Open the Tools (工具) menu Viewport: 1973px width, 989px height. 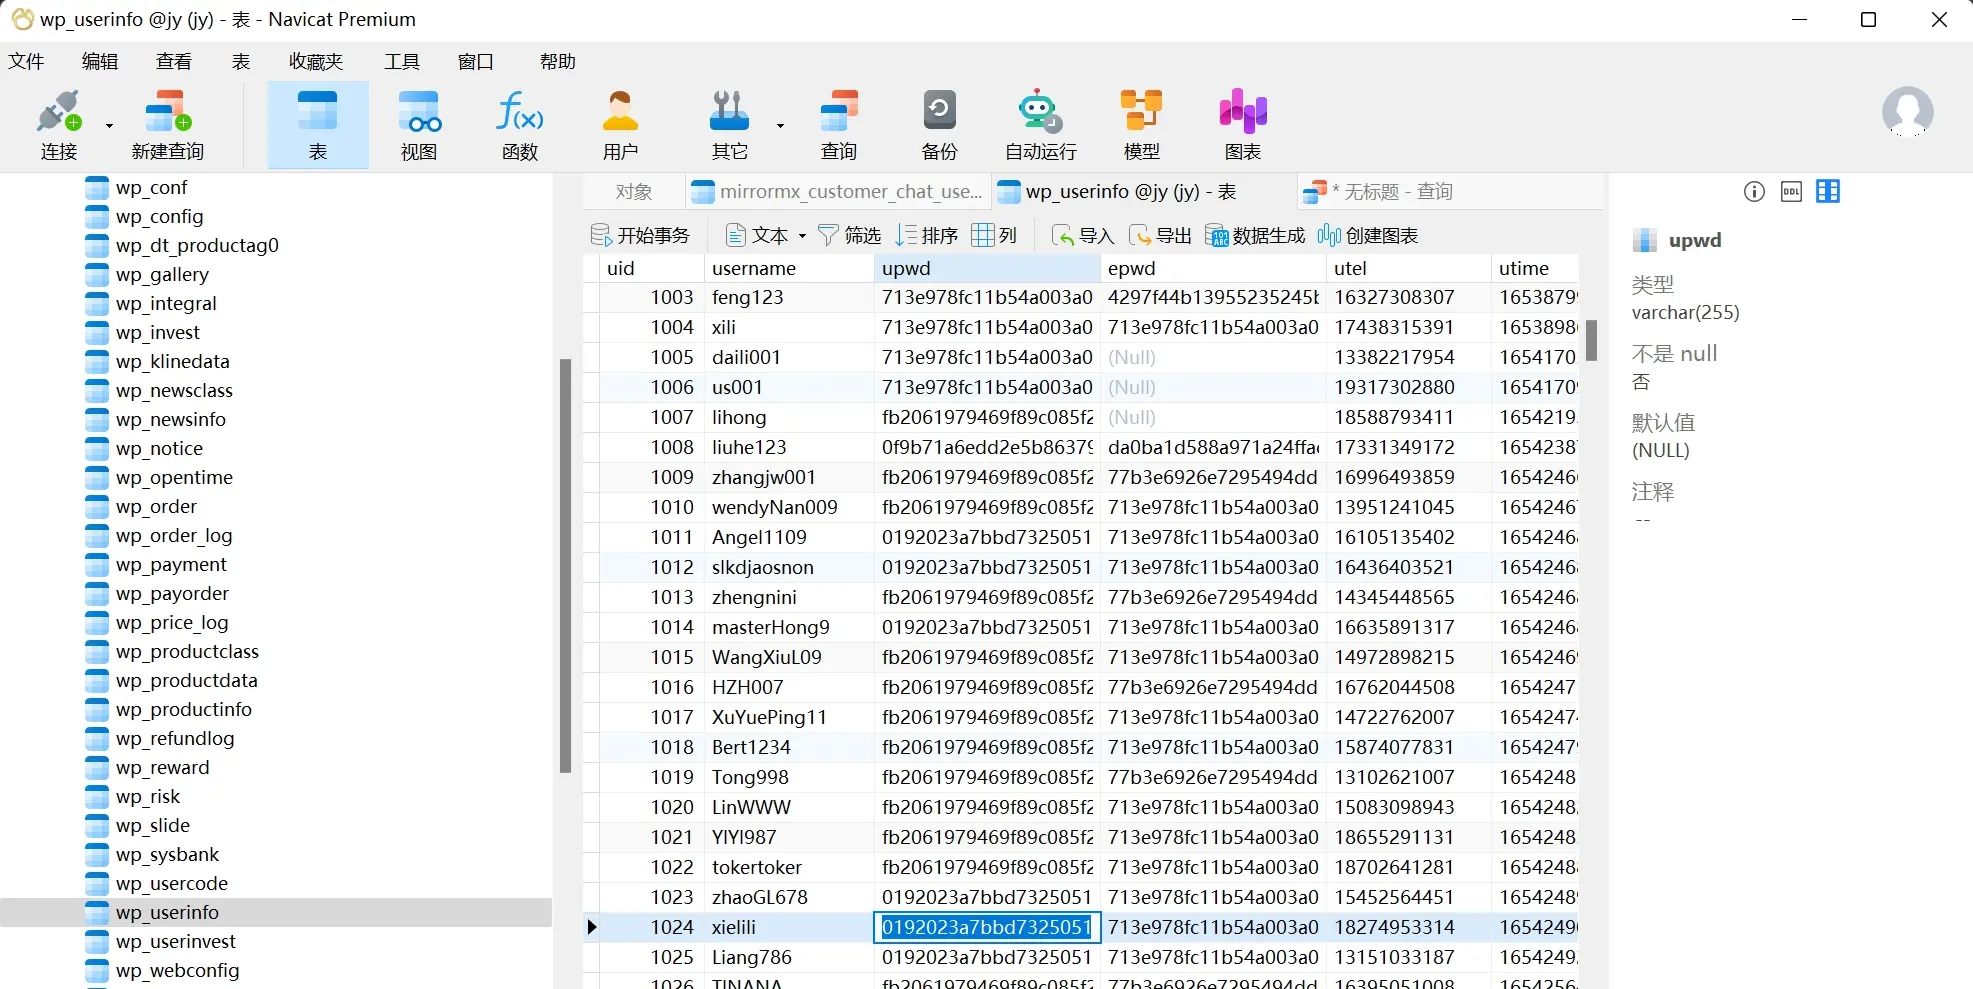tap(402, 62)
